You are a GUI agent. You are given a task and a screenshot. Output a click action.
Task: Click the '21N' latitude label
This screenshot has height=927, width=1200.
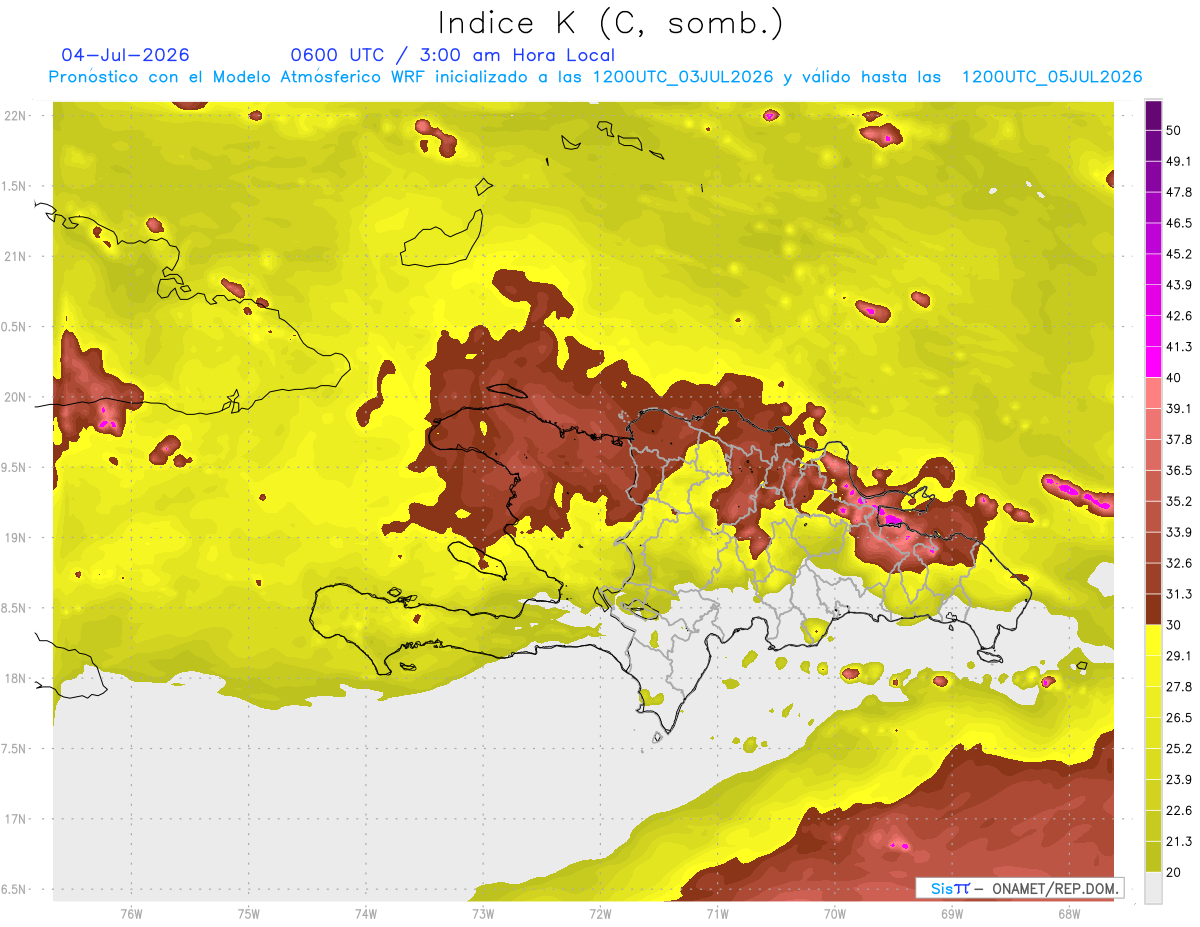[x=17, y=257]
